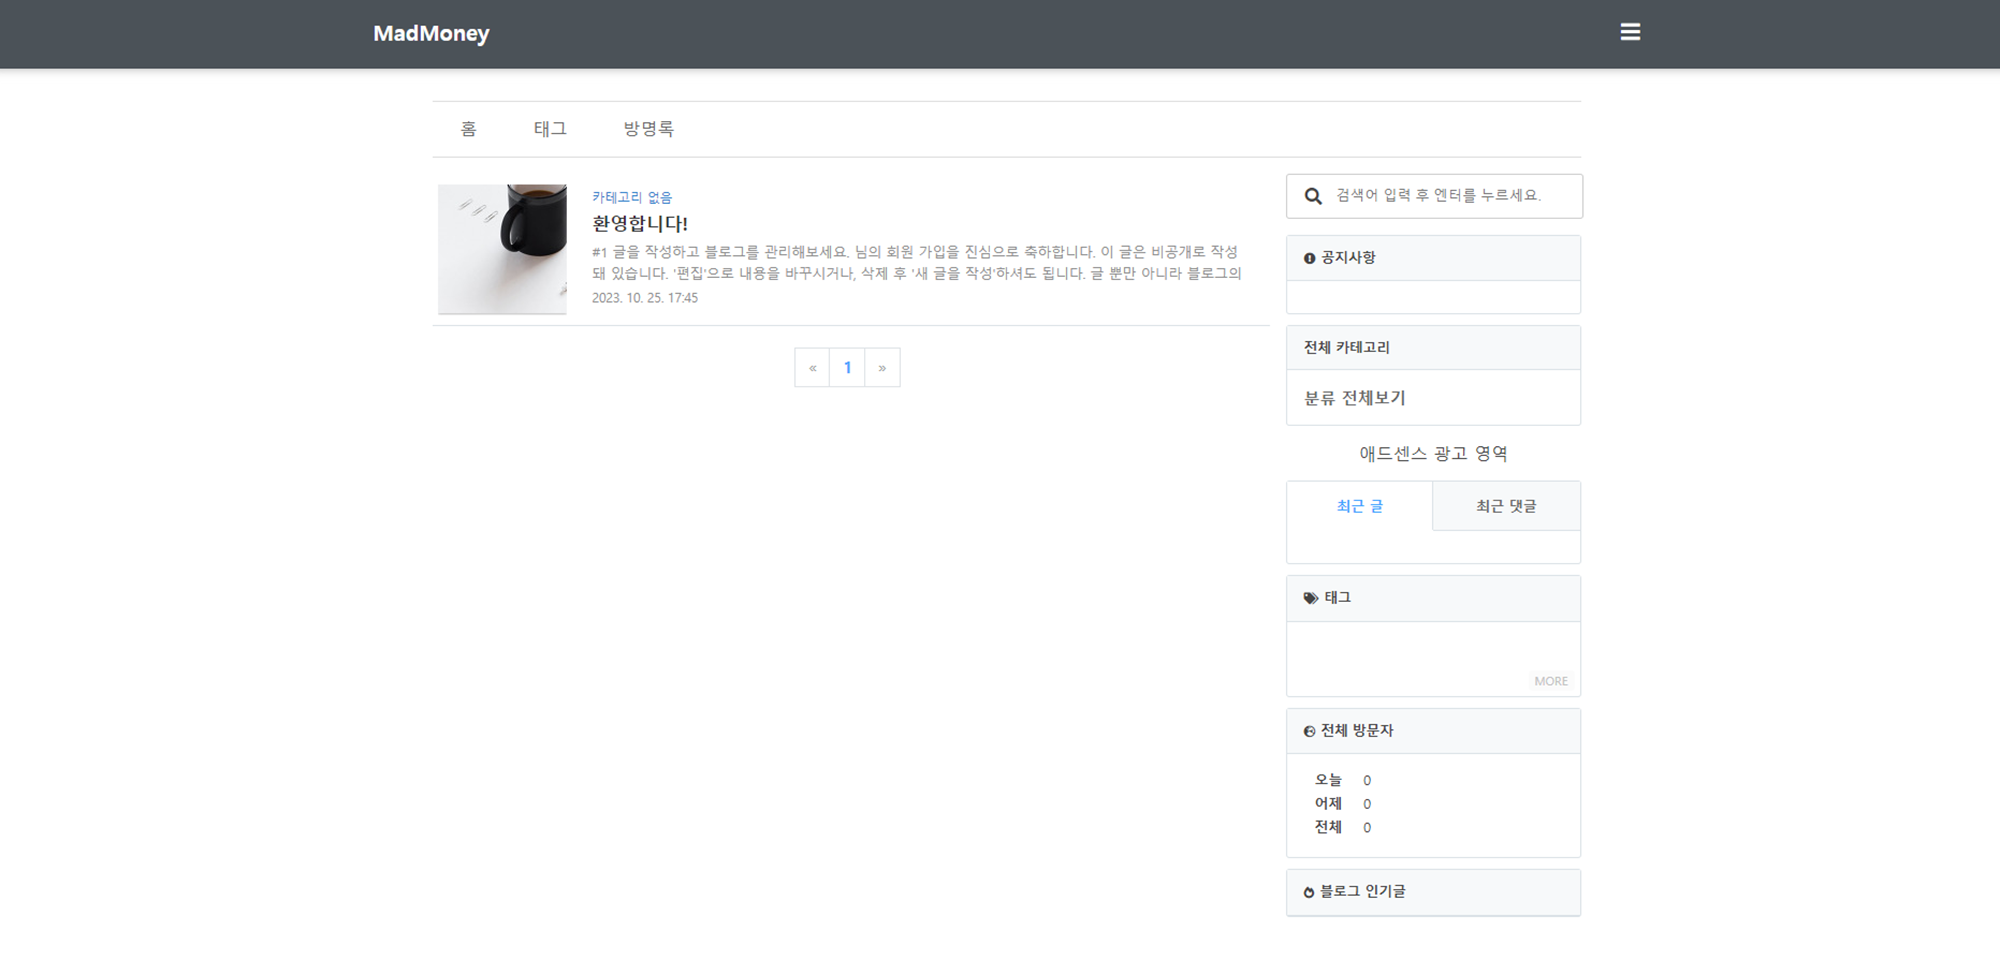
Task: Open the 방명록 menu item
Action: point(649,129)
